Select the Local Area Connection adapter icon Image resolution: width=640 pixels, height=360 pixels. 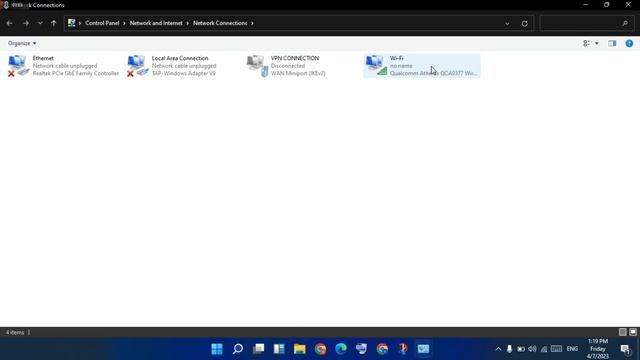(x=138, y=66)
